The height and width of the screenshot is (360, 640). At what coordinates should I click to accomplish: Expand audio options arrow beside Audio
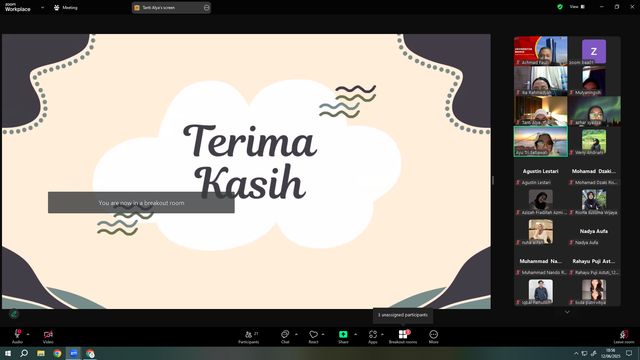coord(28,334)
